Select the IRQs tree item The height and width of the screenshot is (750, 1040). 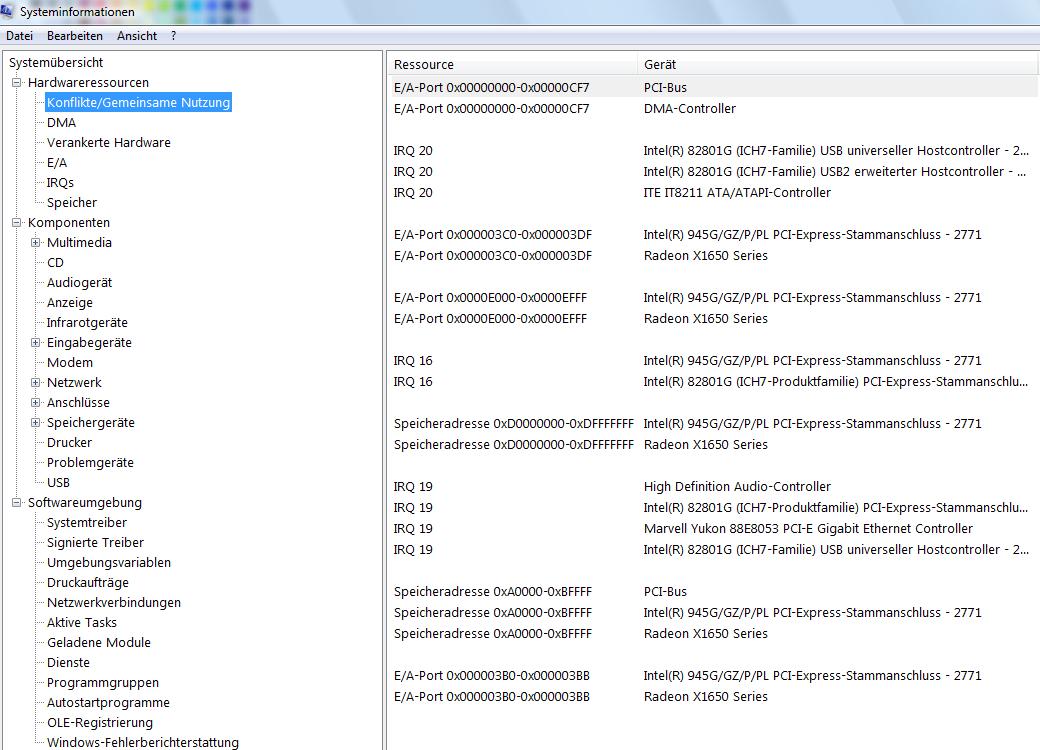coord(60,182)
